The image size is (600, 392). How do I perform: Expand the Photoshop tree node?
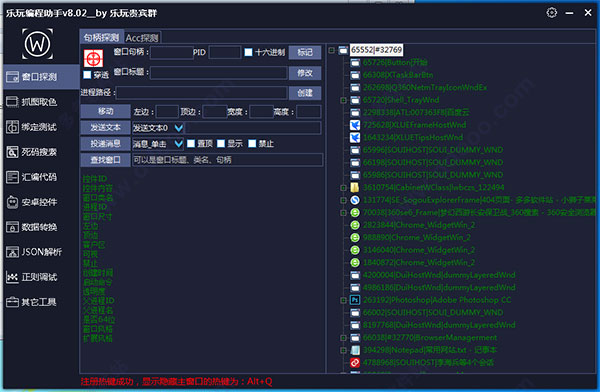pyautogui.click(x=344, y=300)
